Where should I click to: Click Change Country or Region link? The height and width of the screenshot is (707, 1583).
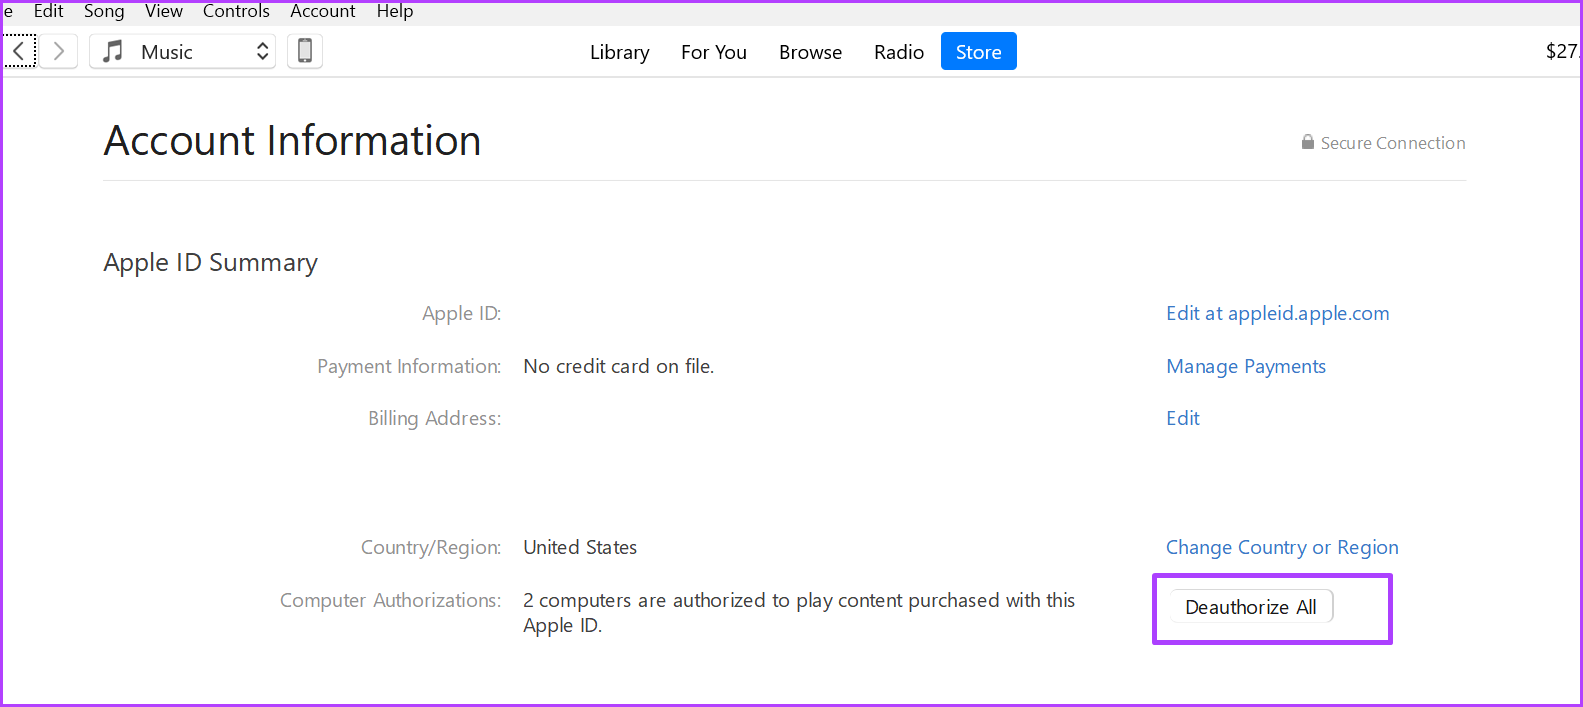1282,547
